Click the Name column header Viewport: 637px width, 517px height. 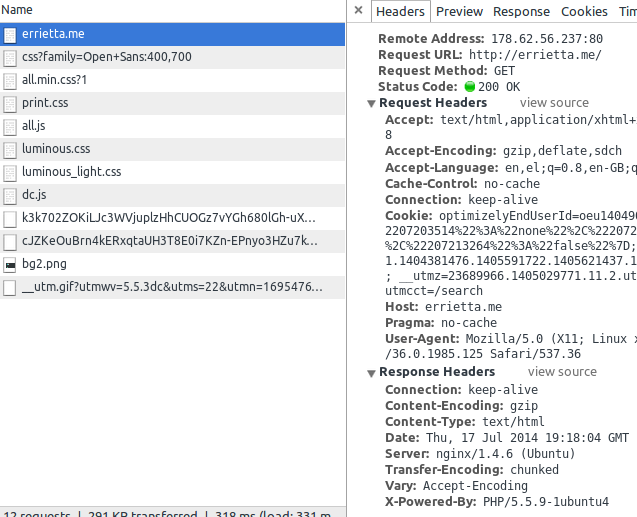[x=17, y=10]
